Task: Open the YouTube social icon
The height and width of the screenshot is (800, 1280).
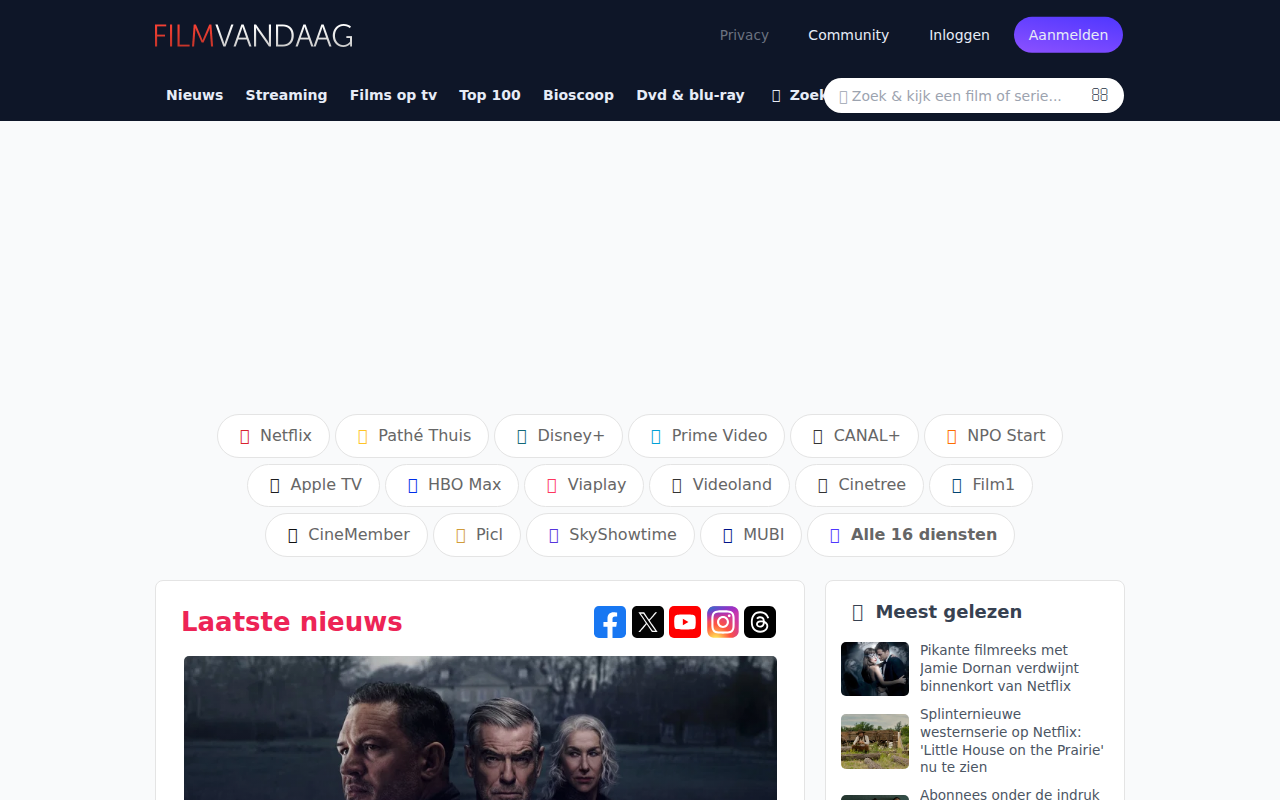Action: coord(685,622)
